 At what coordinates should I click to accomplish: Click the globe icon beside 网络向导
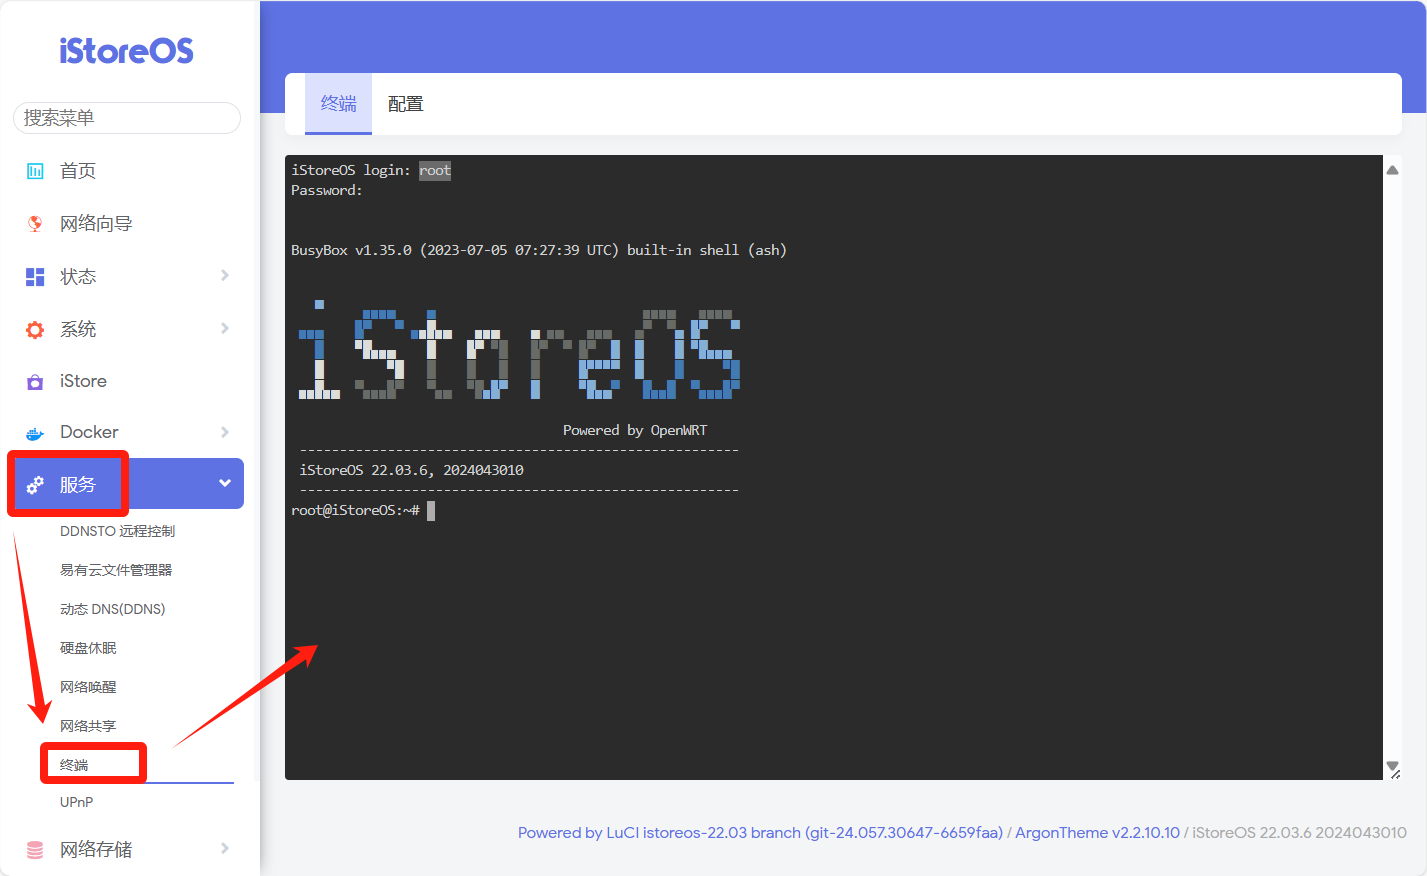(35, 224)
